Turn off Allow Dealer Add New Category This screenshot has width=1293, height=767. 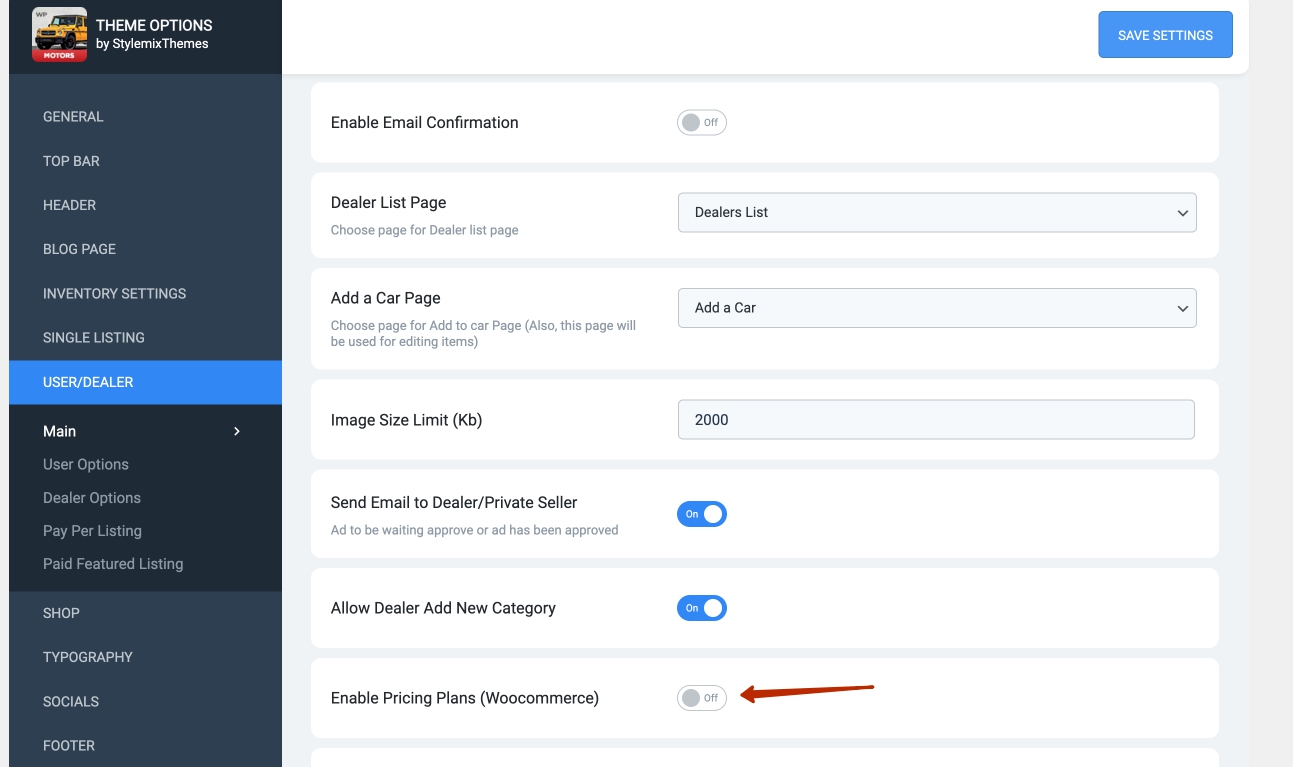click(x=701, y=608)
